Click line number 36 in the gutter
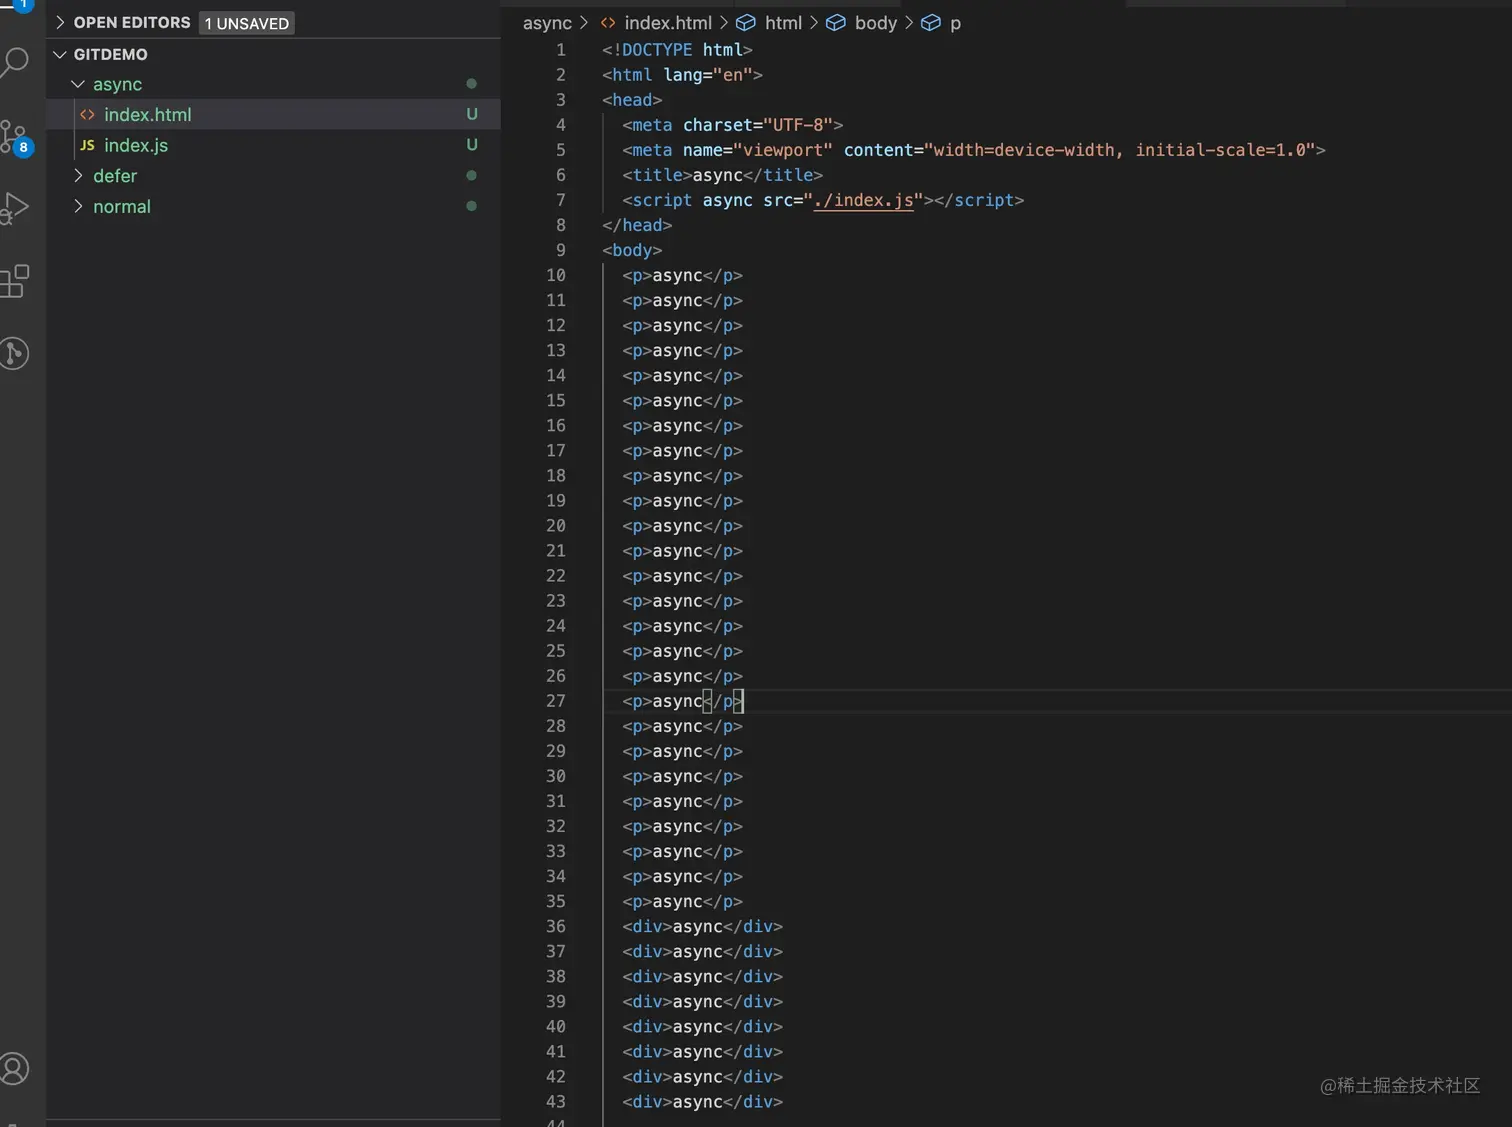This screenshot has height=1127, width=1512. coord(556,926)
